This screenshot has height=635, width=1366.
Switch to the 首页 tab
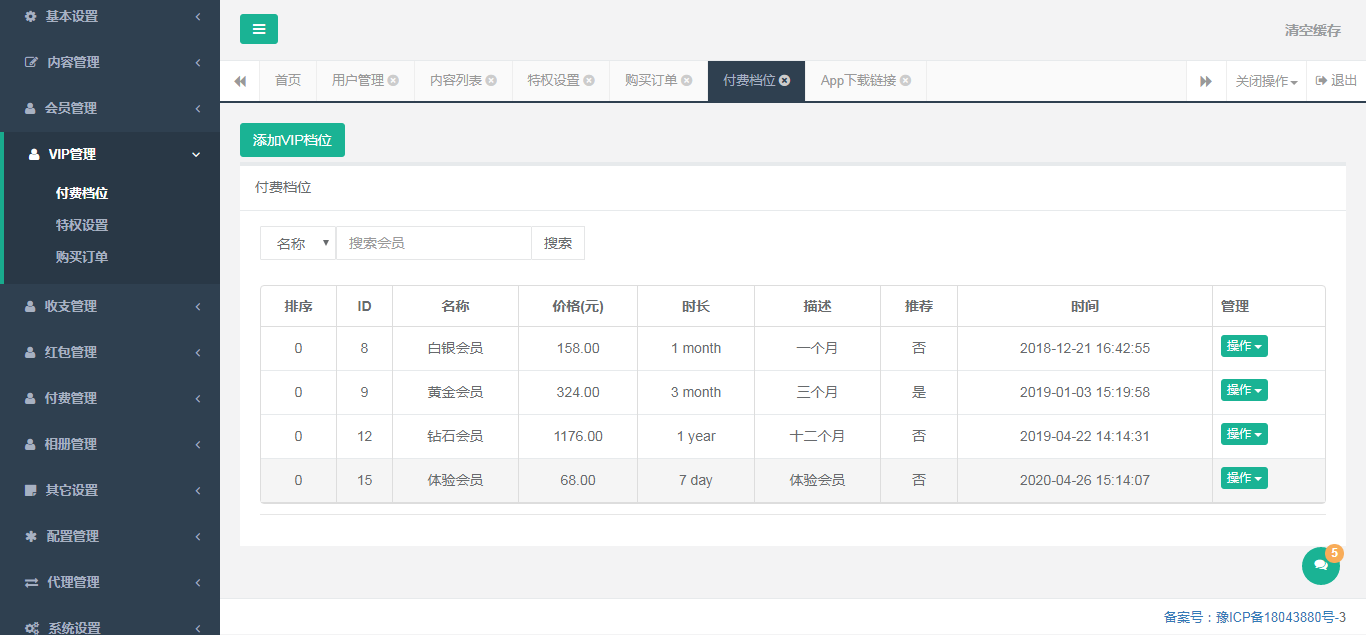coord(288,81)
